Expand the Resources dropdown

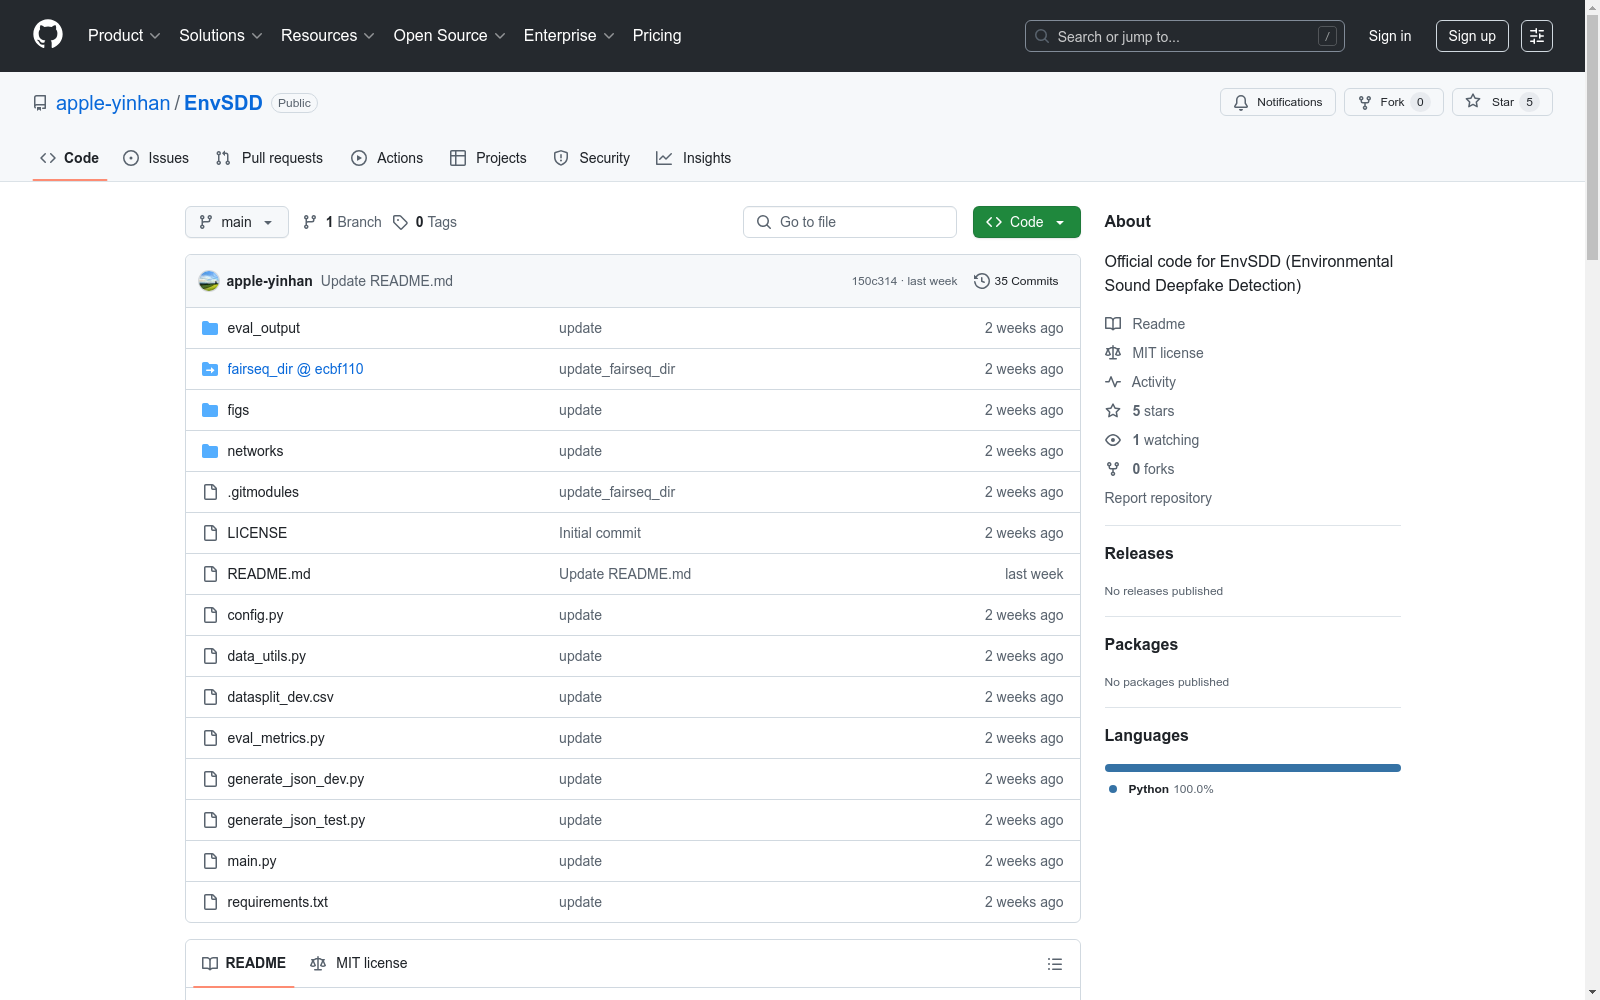(x=328, y=35)
